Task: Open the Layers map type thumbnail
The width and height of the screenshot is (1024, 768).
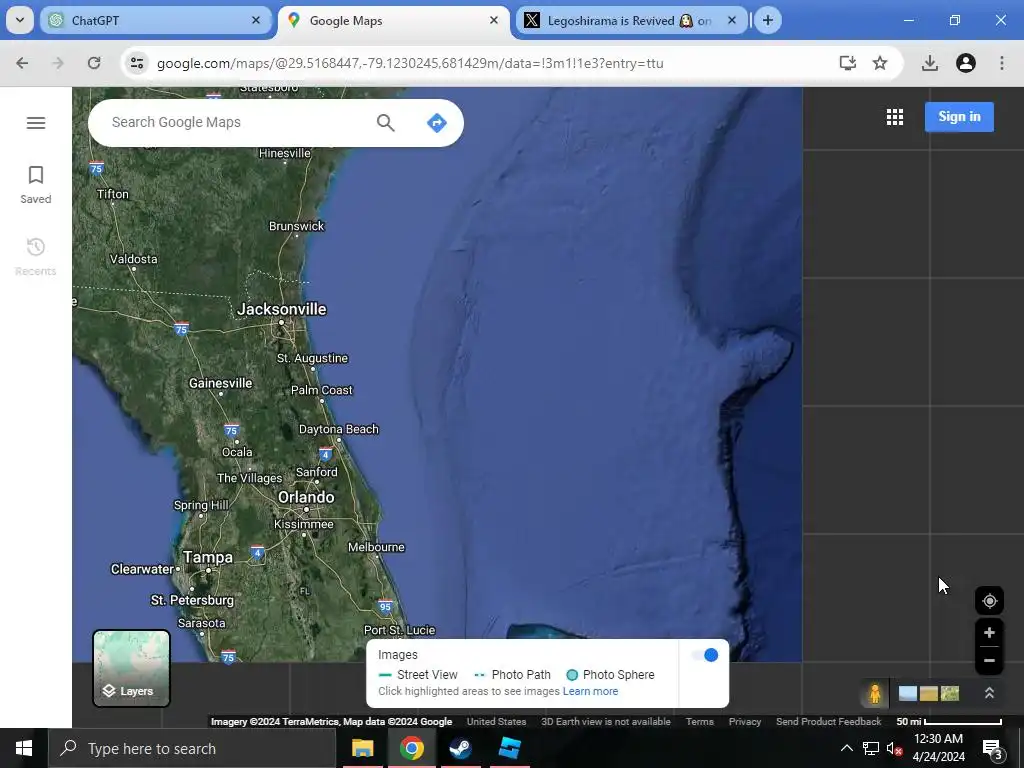Action: point(131,668)
